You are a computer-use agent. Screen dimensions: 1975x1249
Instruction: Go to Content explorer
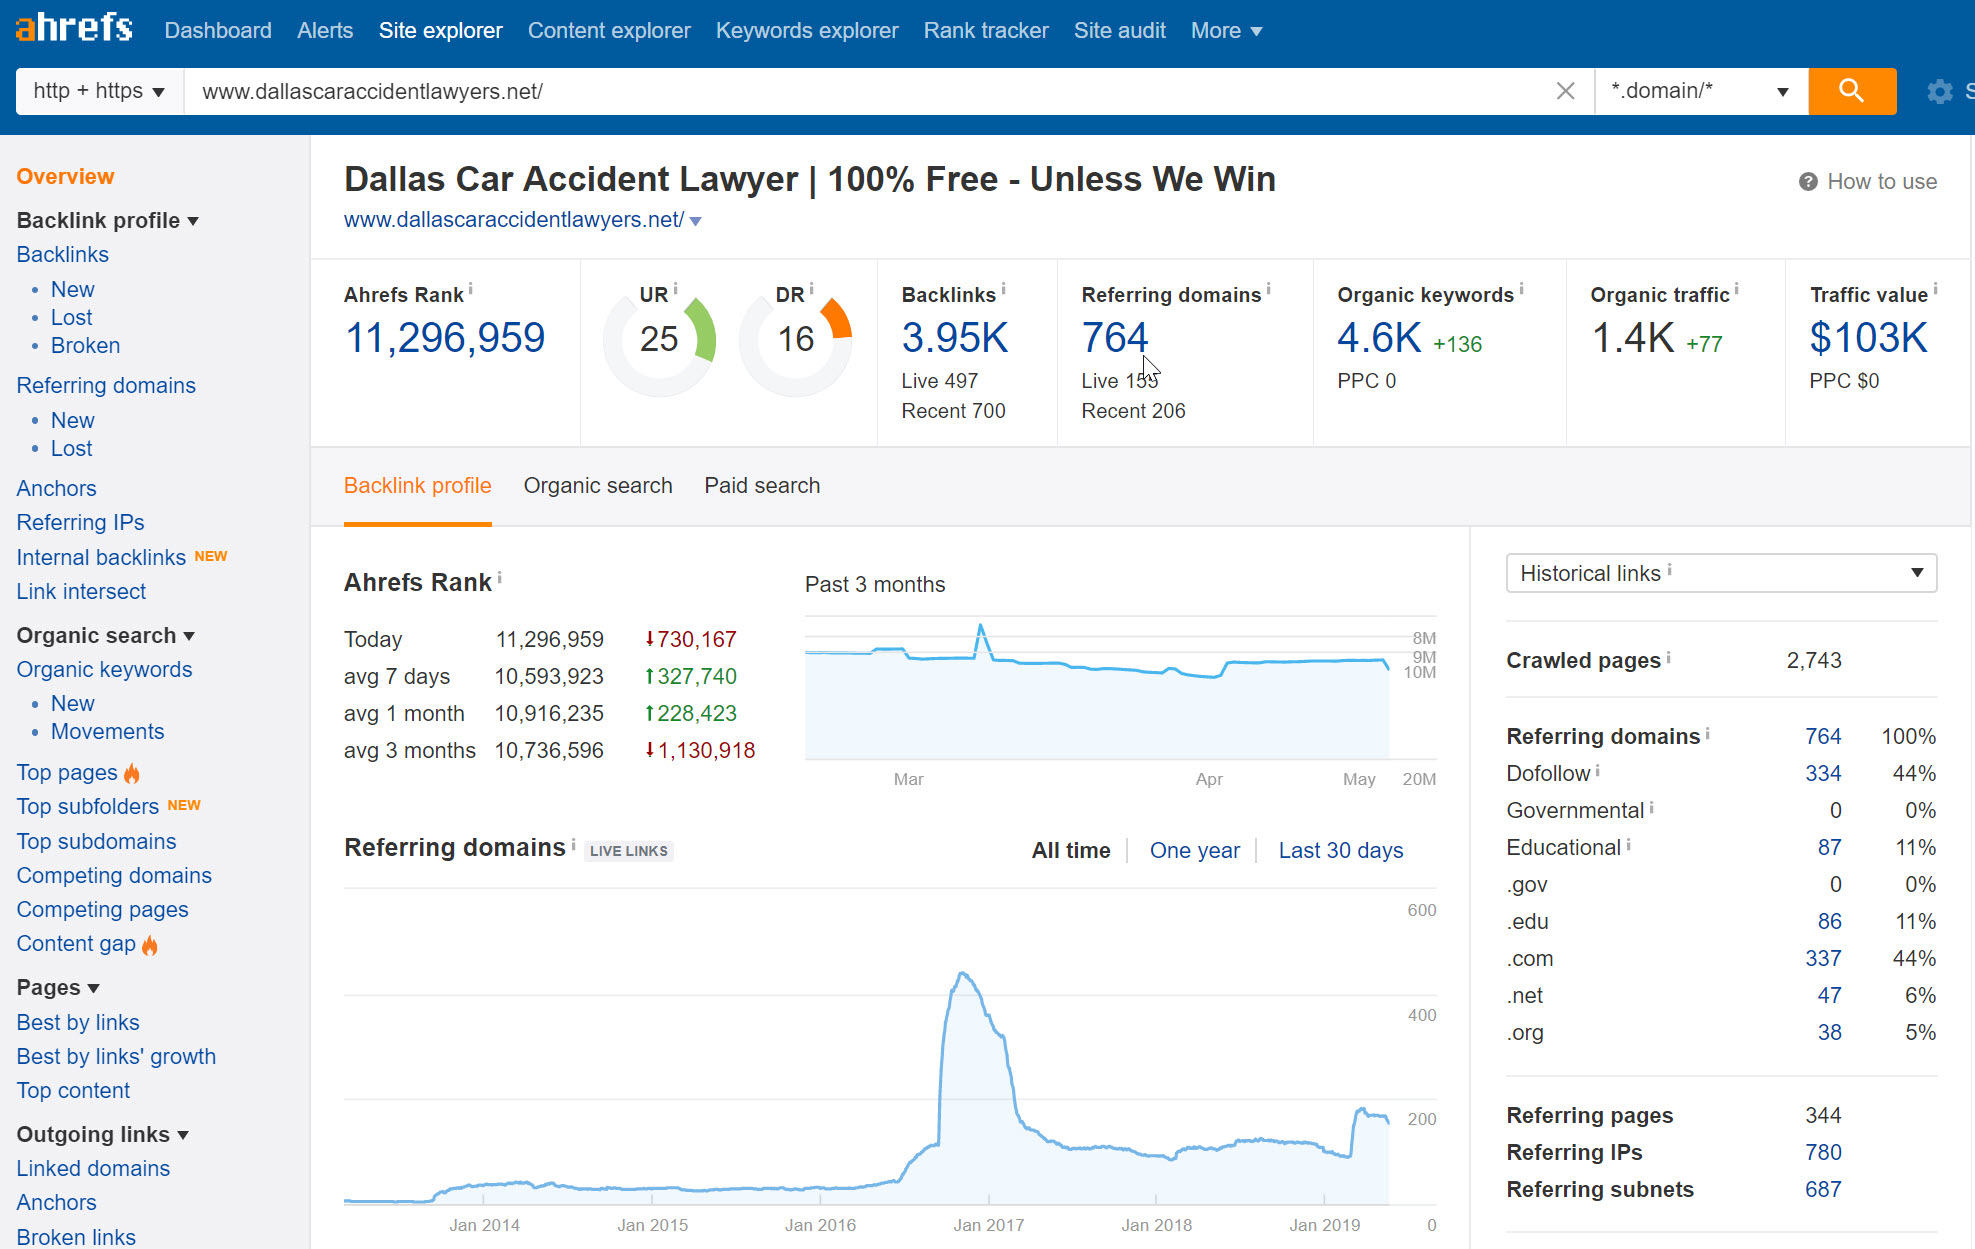[x=609, y=31]
